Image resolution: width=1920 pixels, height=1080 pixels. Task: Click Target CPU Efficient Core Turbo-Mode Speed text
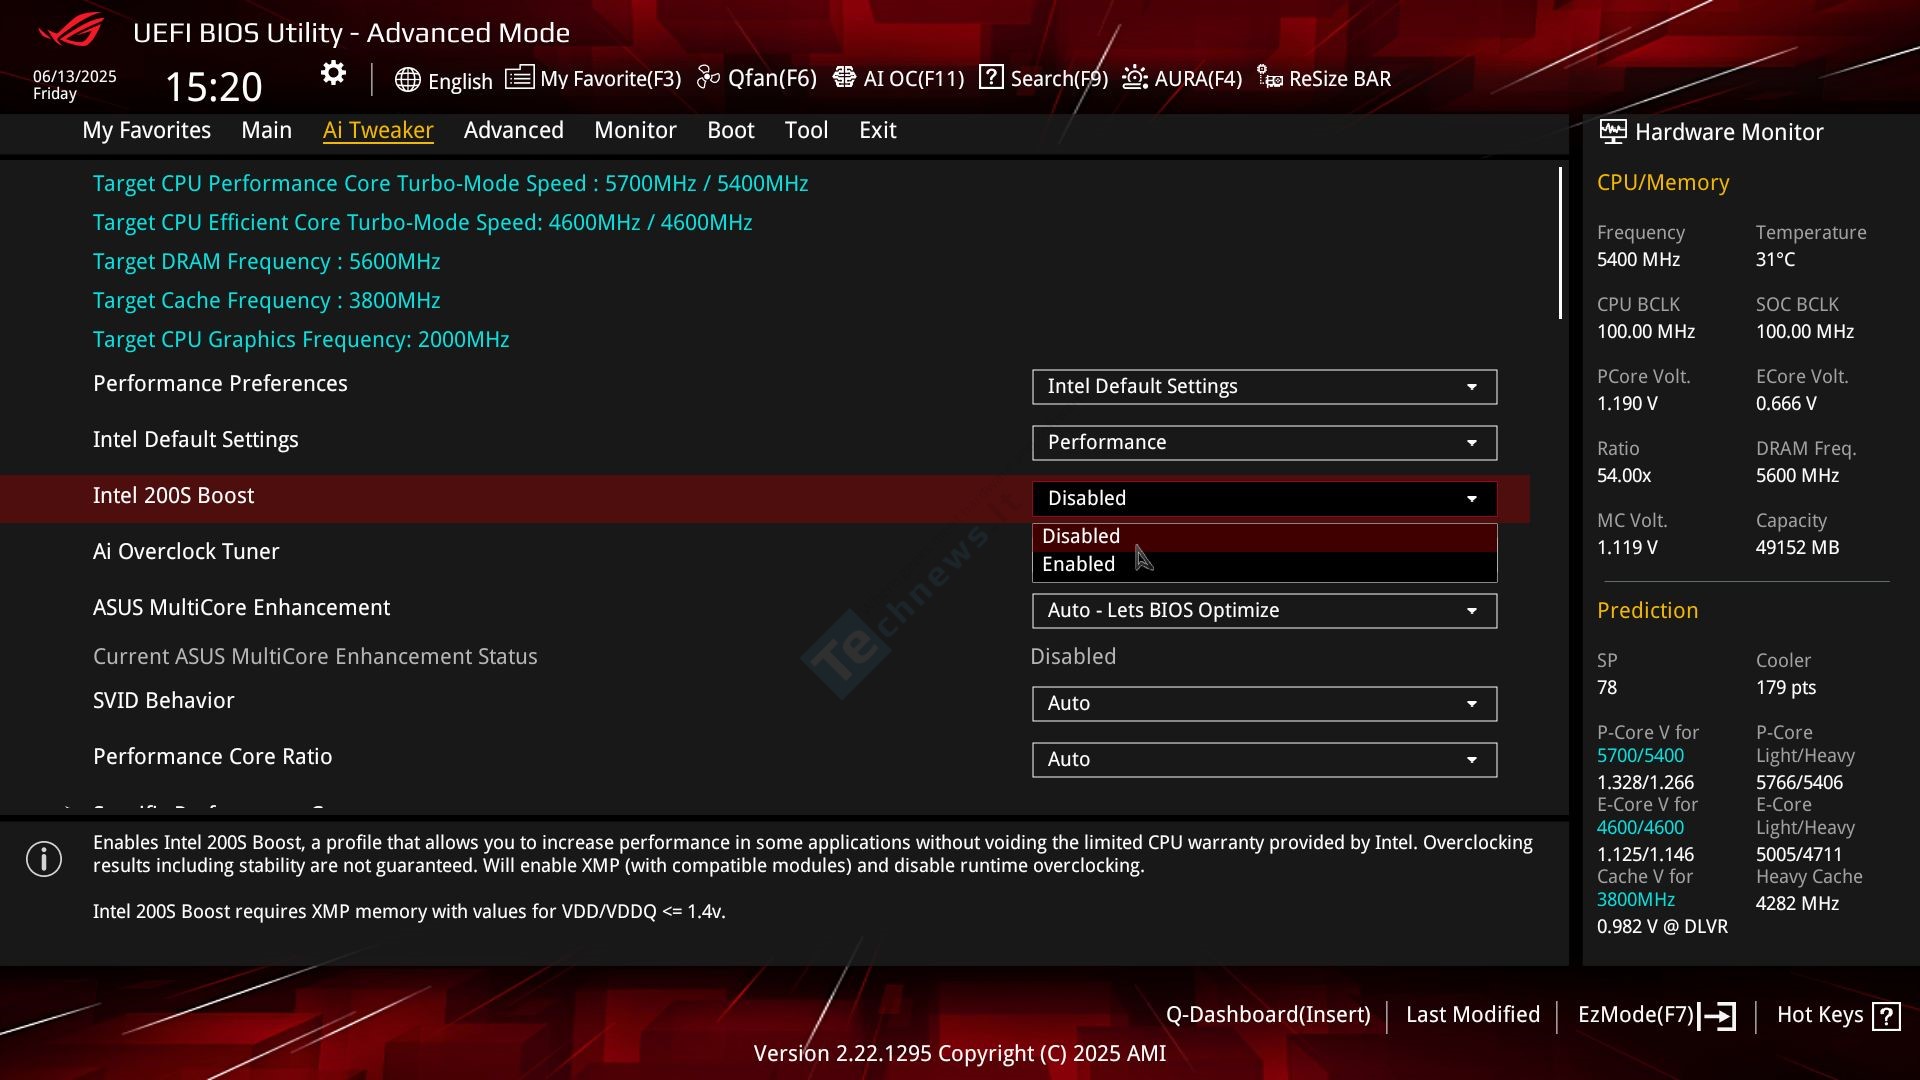click(x=422, y=223)
